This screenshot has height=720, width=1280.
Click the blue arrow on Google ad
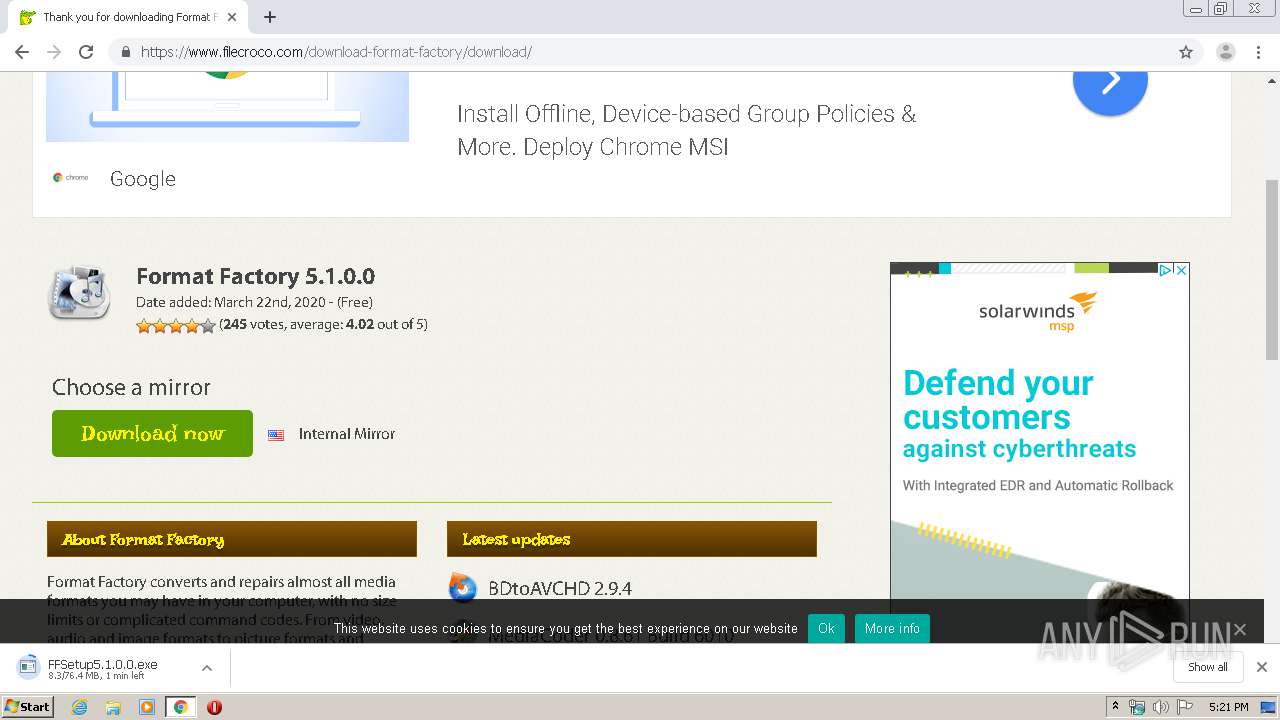(x=1110, y=81)
